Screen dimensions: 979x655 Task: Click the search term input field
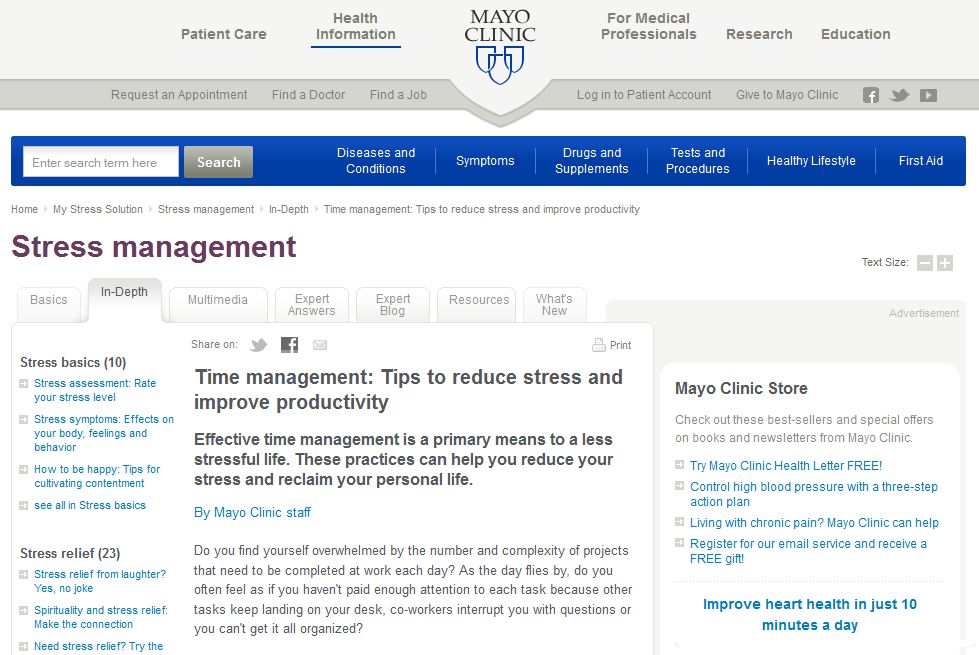point(101,162)
